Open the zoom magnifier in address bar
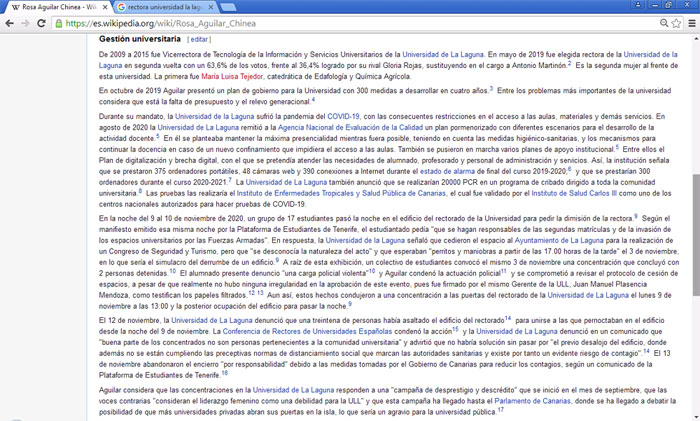 tap(664, 23)
